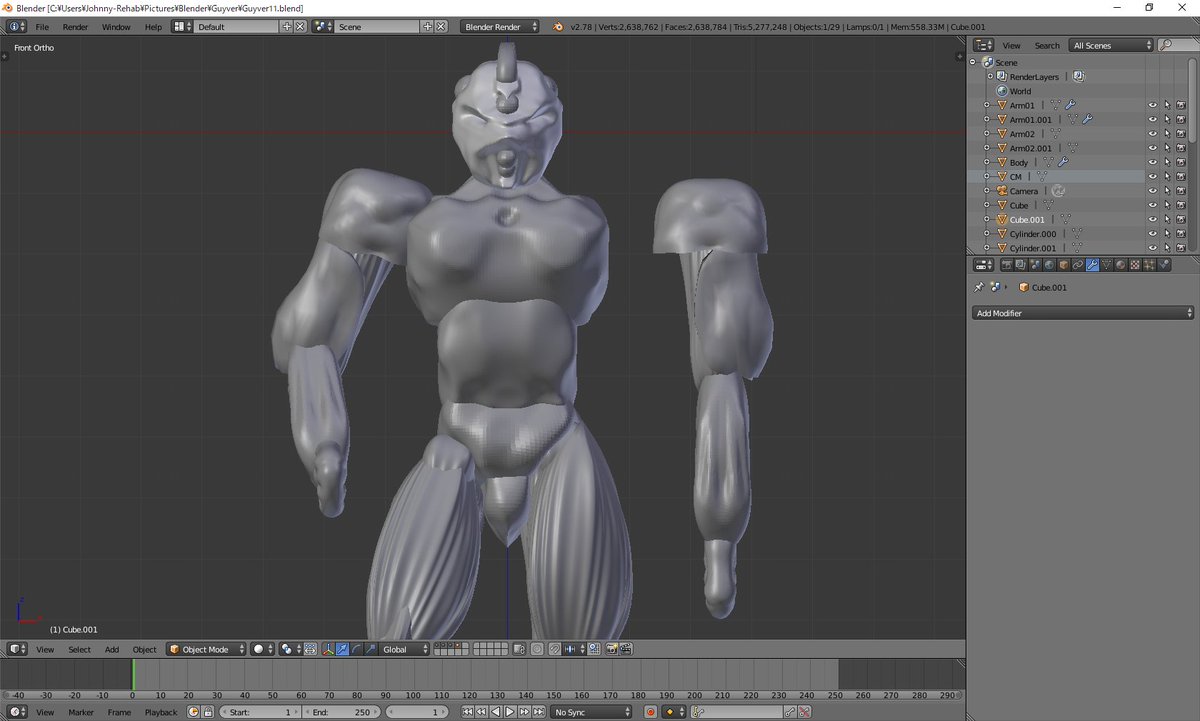The image size is (1200, 721).
Task: Open the Help menu
Action: point(153,27)
